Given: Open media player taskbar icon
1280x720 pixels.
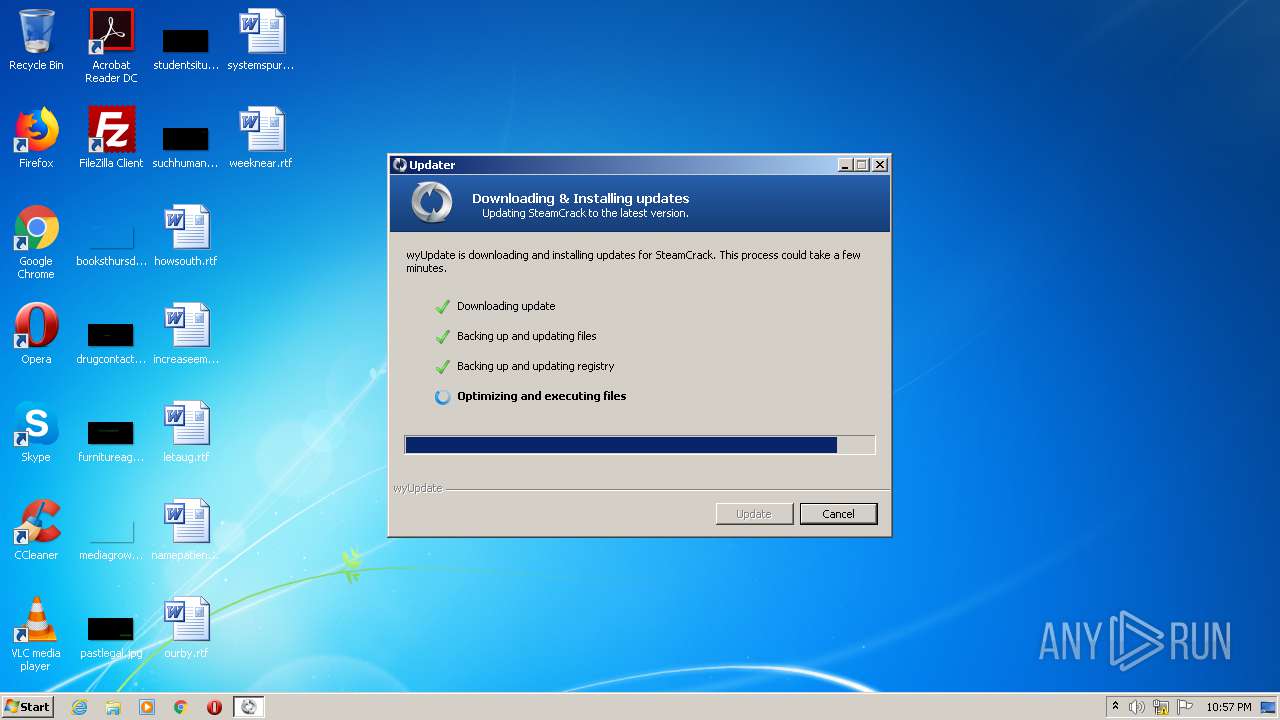Looking at the screenshot, I should click(147, 707).
